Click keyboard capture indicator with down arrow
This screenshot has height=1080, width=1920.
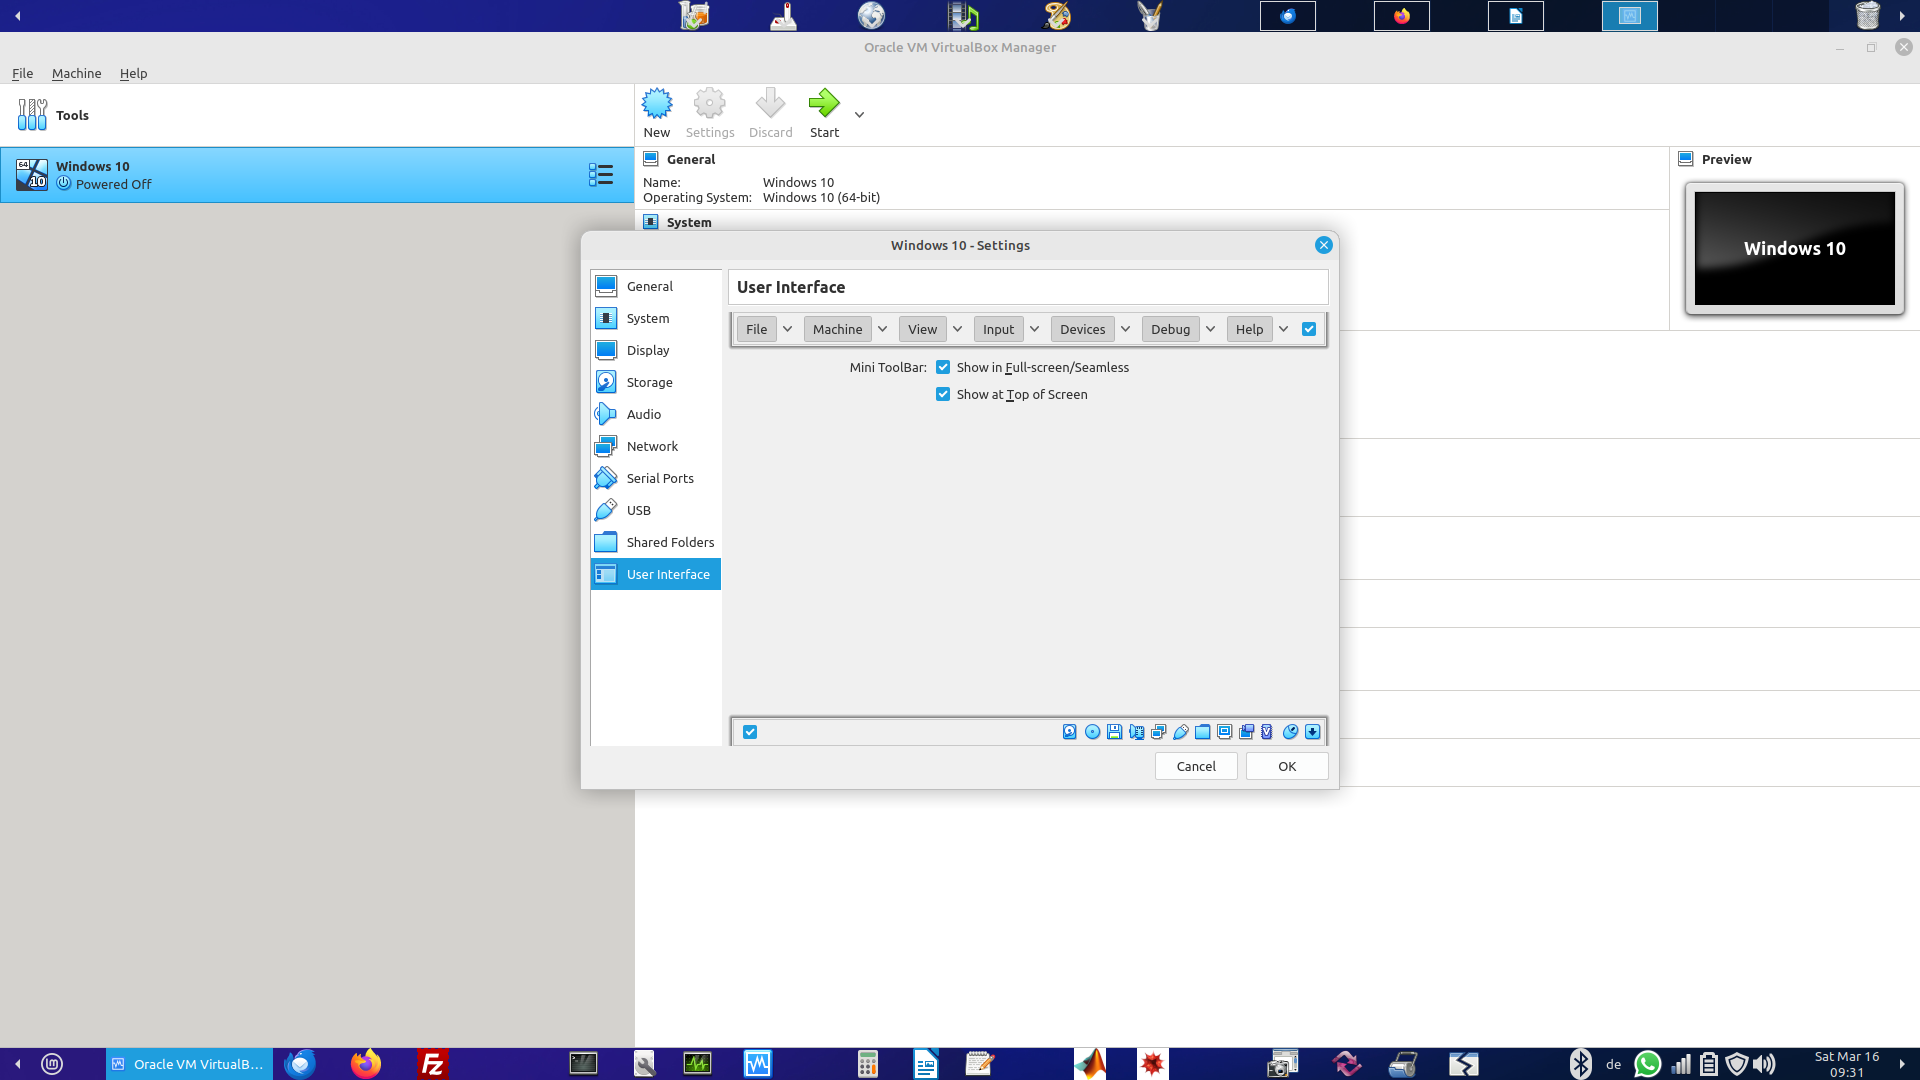(1312, 732)
